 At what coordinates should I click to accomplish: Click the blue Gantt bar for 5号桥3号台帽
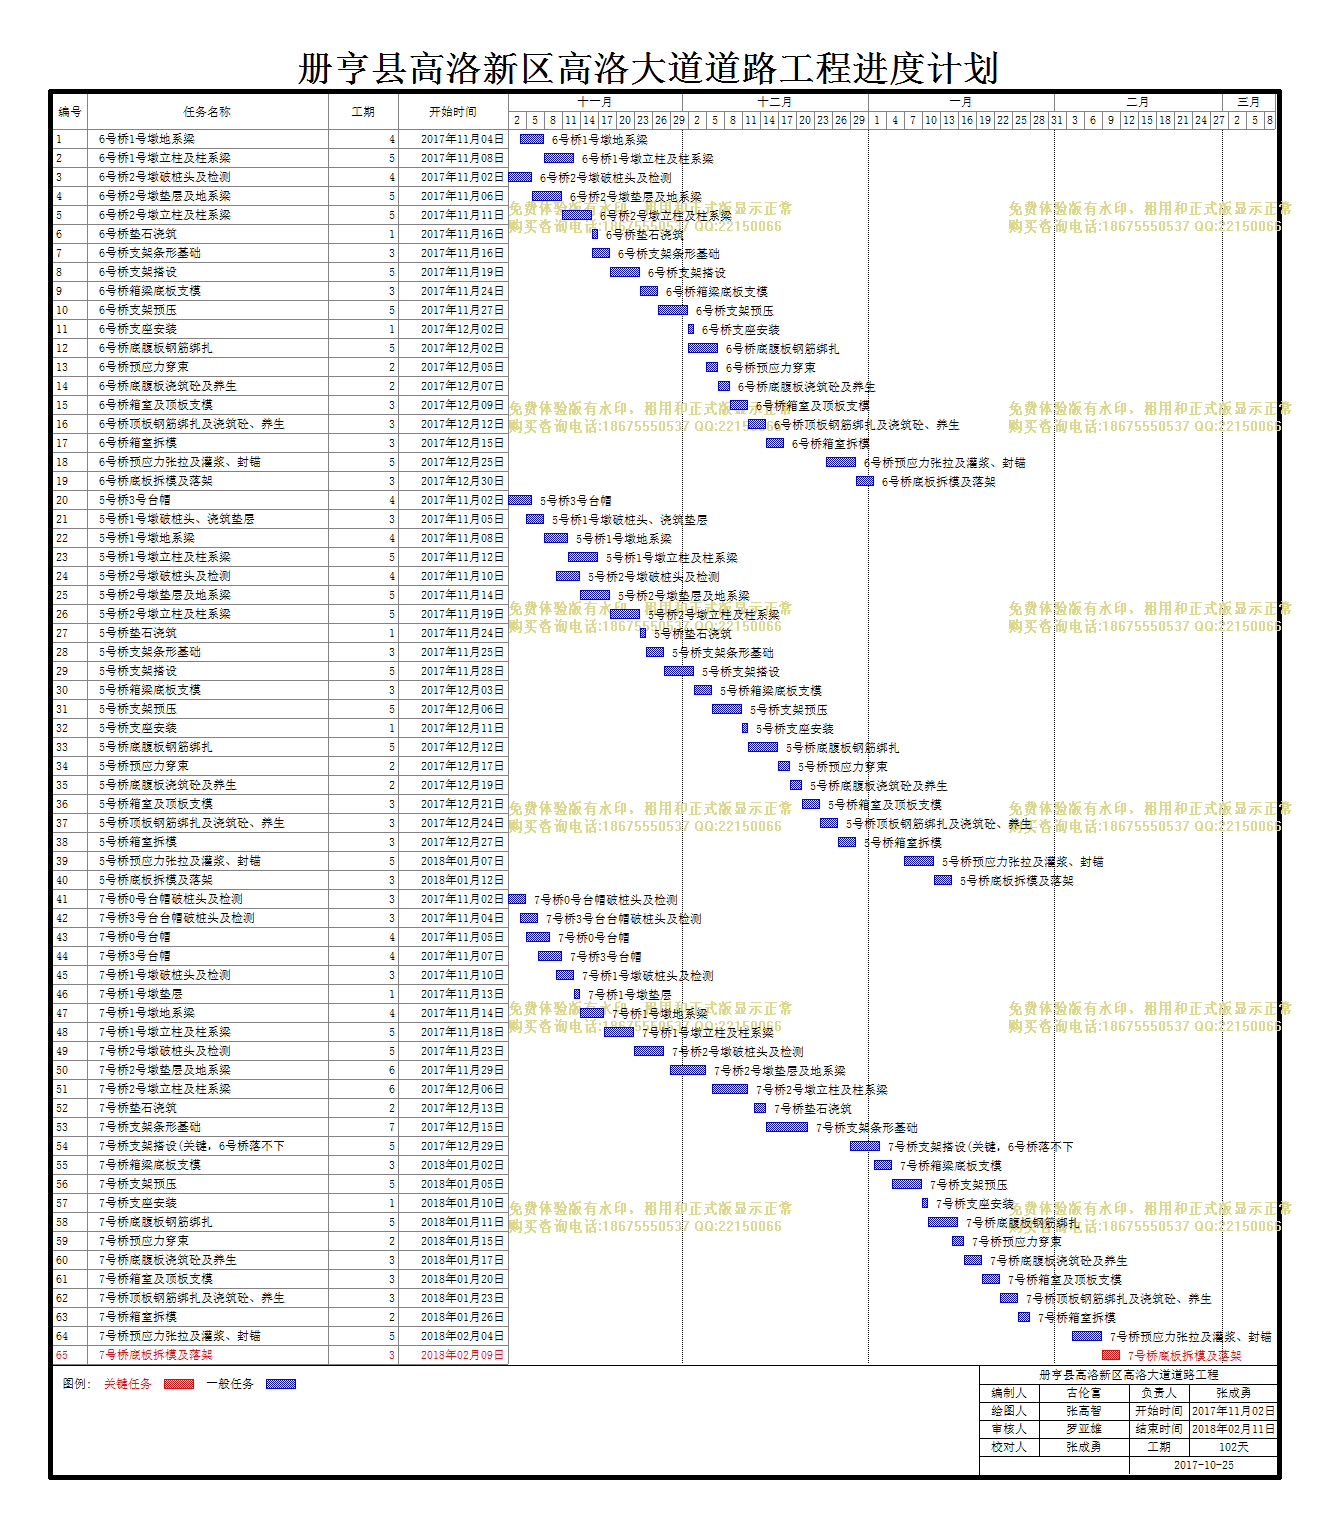(x=520, y=500)
